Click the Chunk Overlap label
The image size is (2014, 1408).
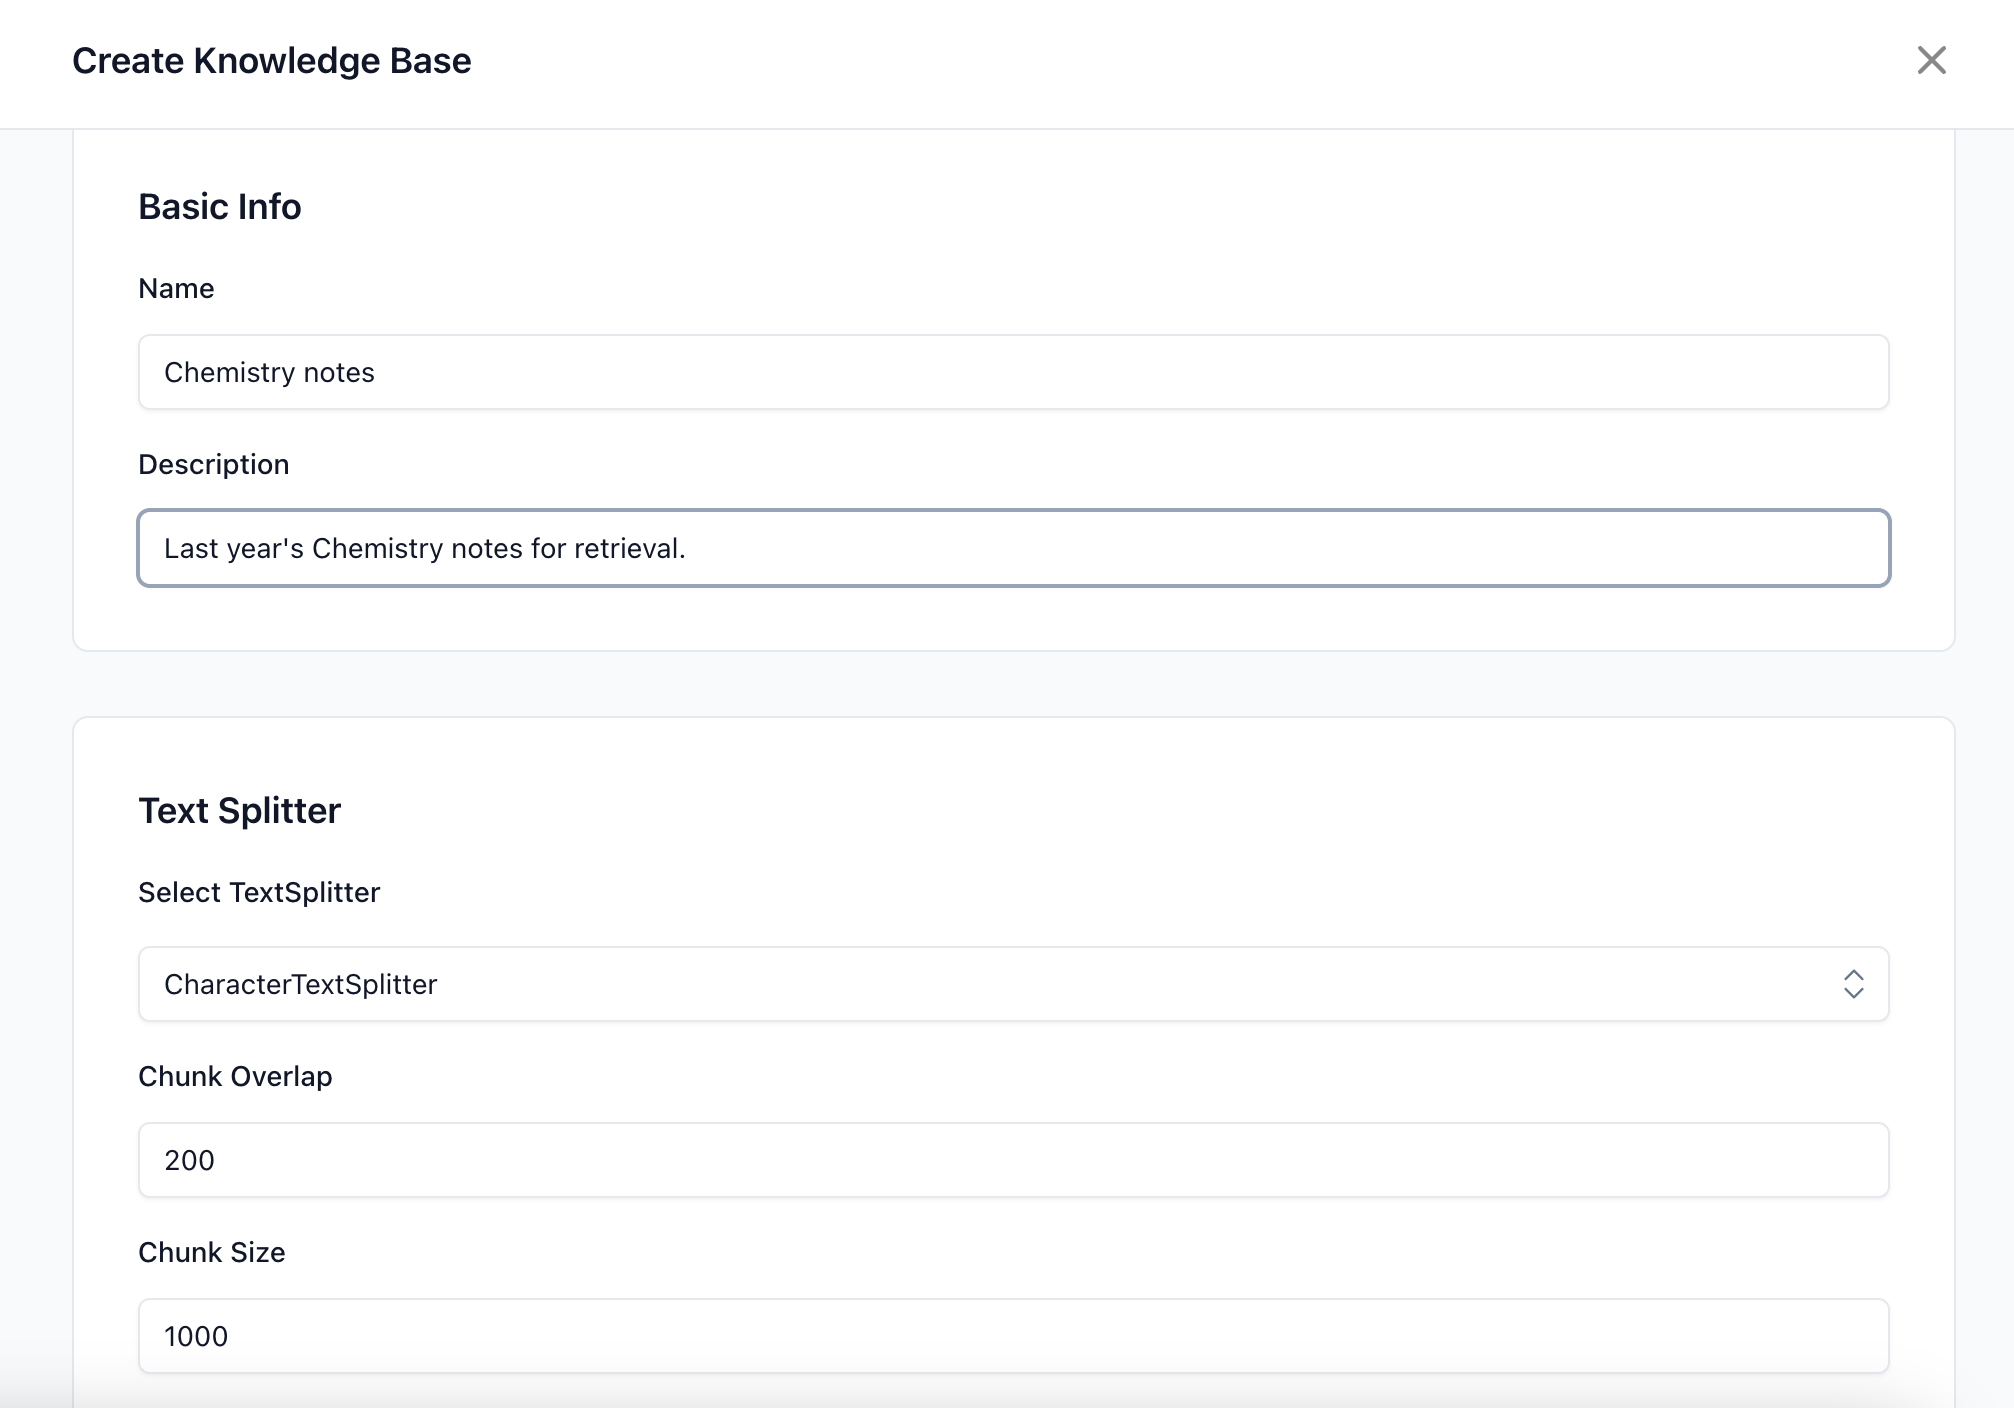(235, 1077)
